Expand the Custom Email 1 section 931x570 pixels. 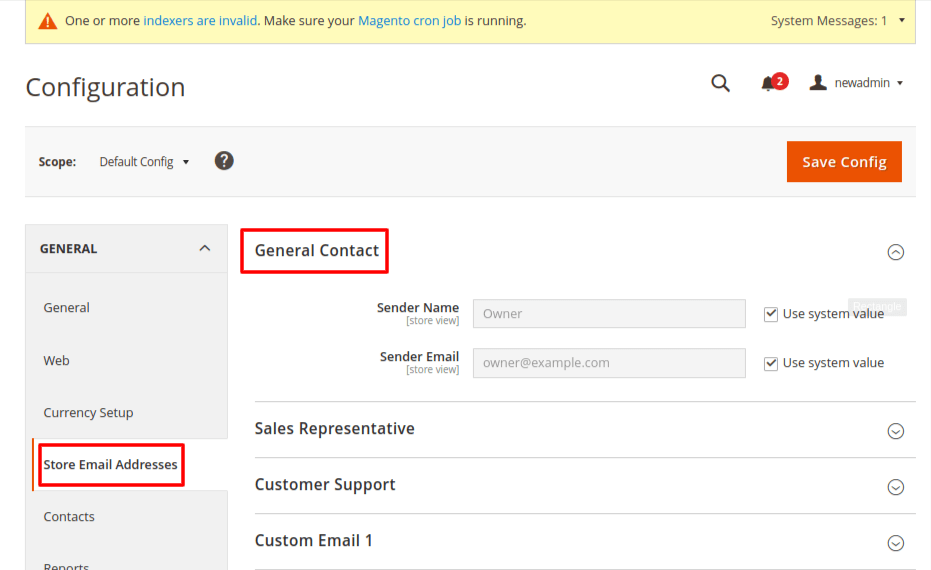[895, 543]
